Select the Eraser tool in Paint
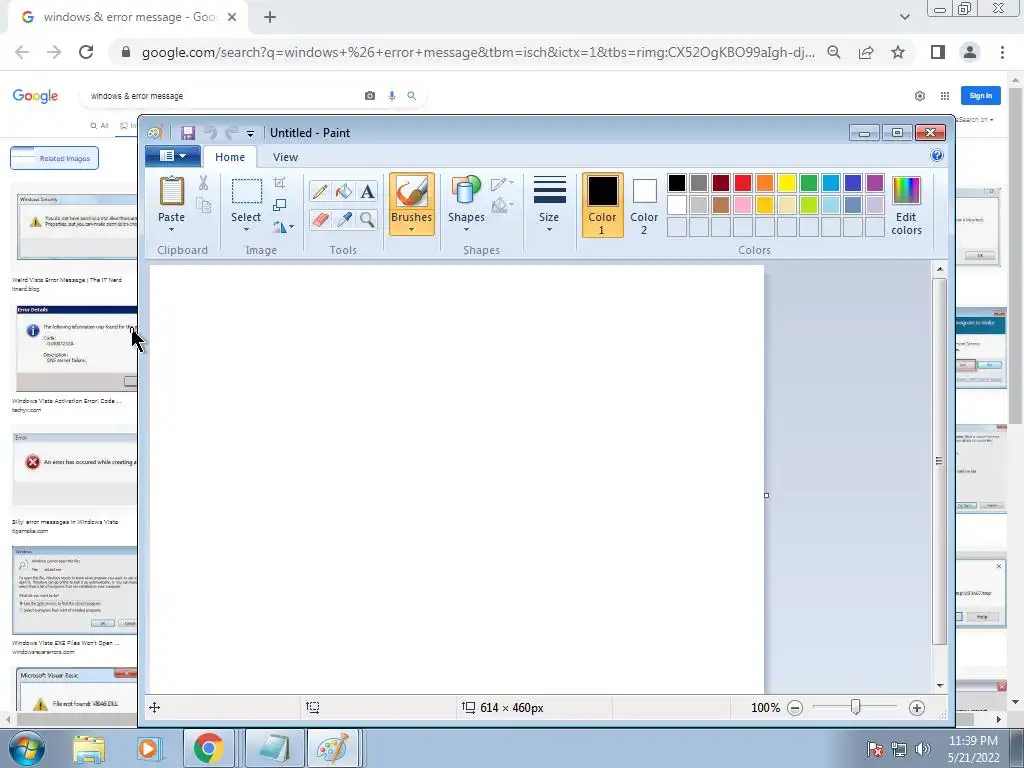The height and width of the screenshot is (768, 1024). 319,219
